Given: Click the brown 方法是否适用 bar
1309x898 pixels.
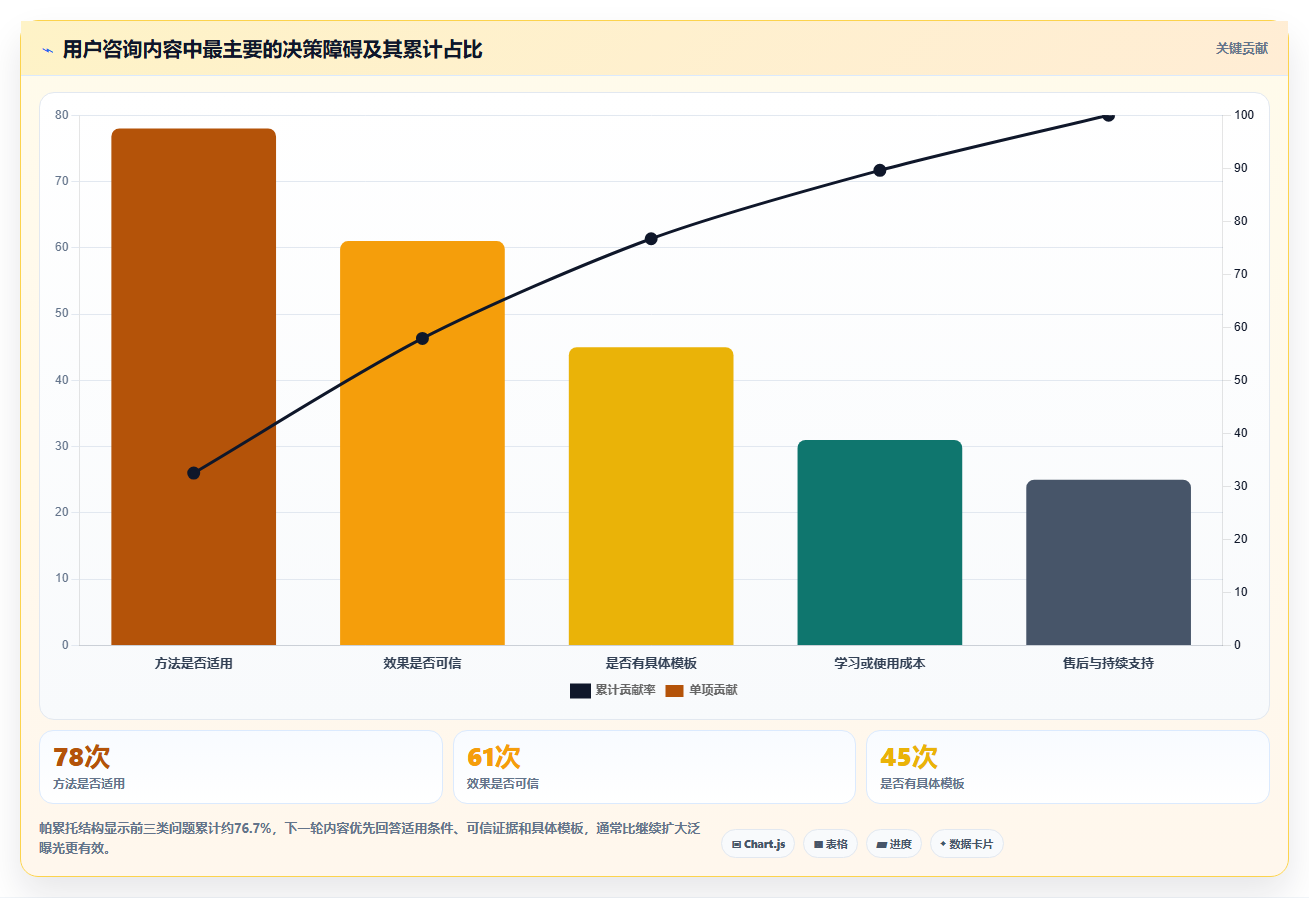Looking at the screenshot, I should coord(193,387).
